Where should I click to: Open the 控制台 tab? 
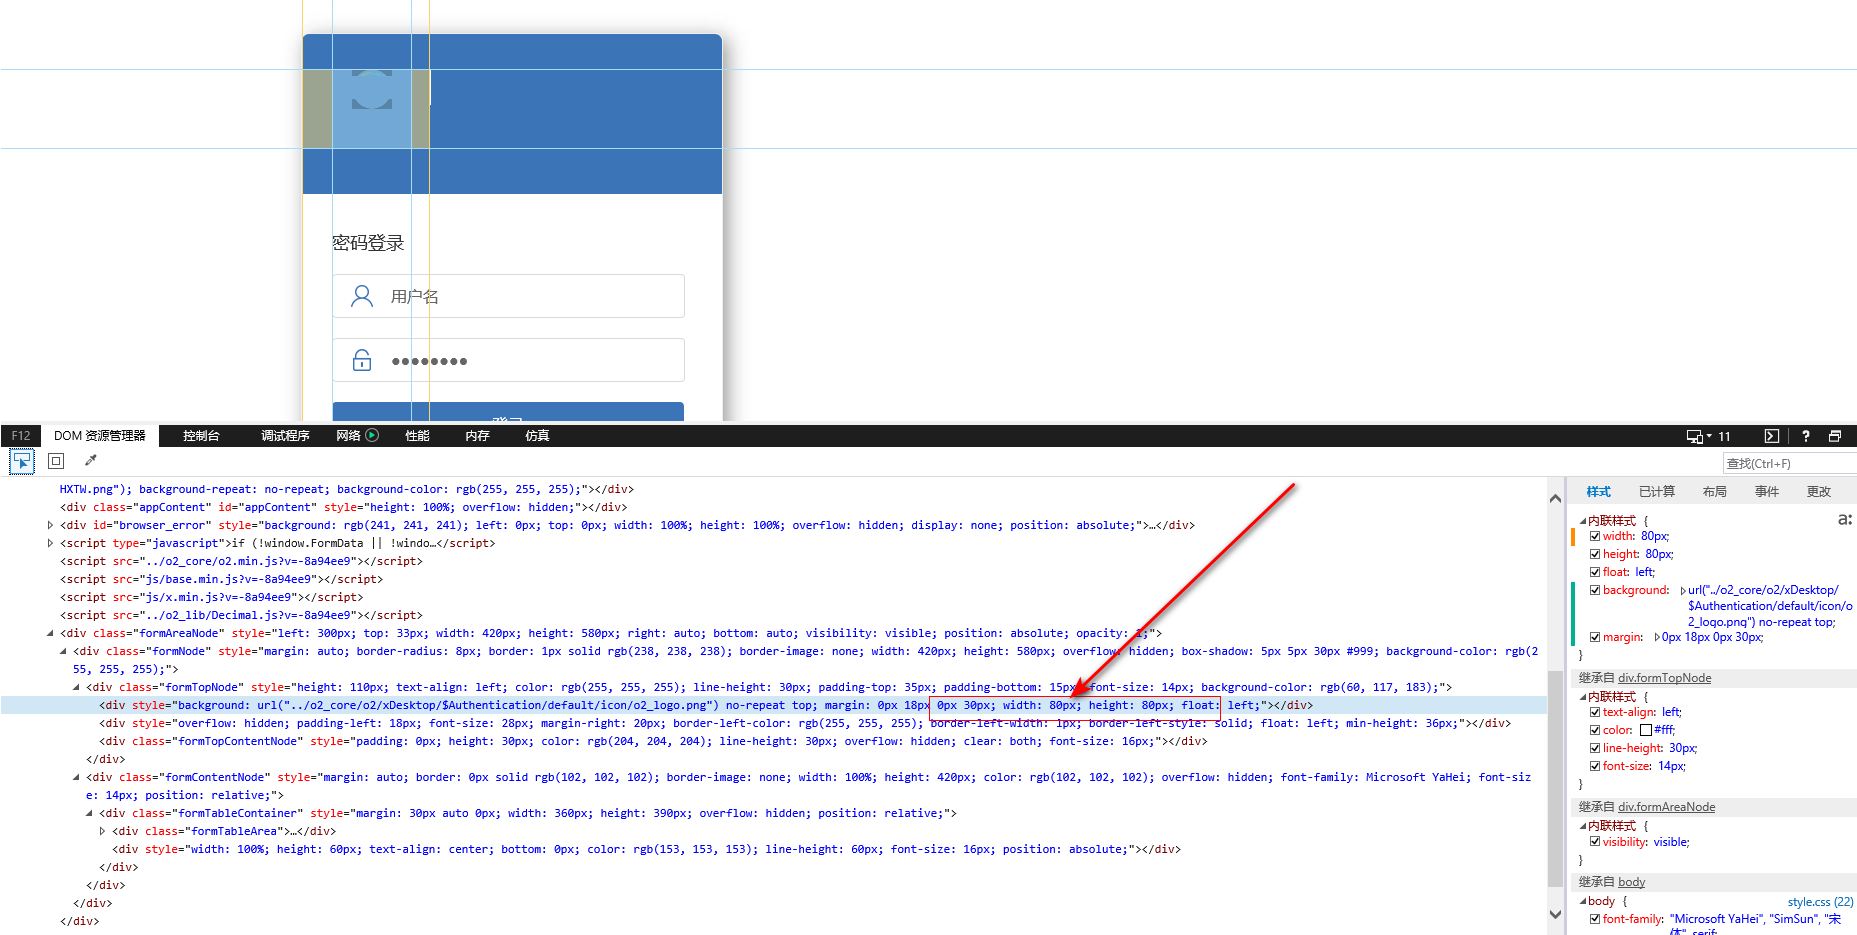[x=201, y=436]
